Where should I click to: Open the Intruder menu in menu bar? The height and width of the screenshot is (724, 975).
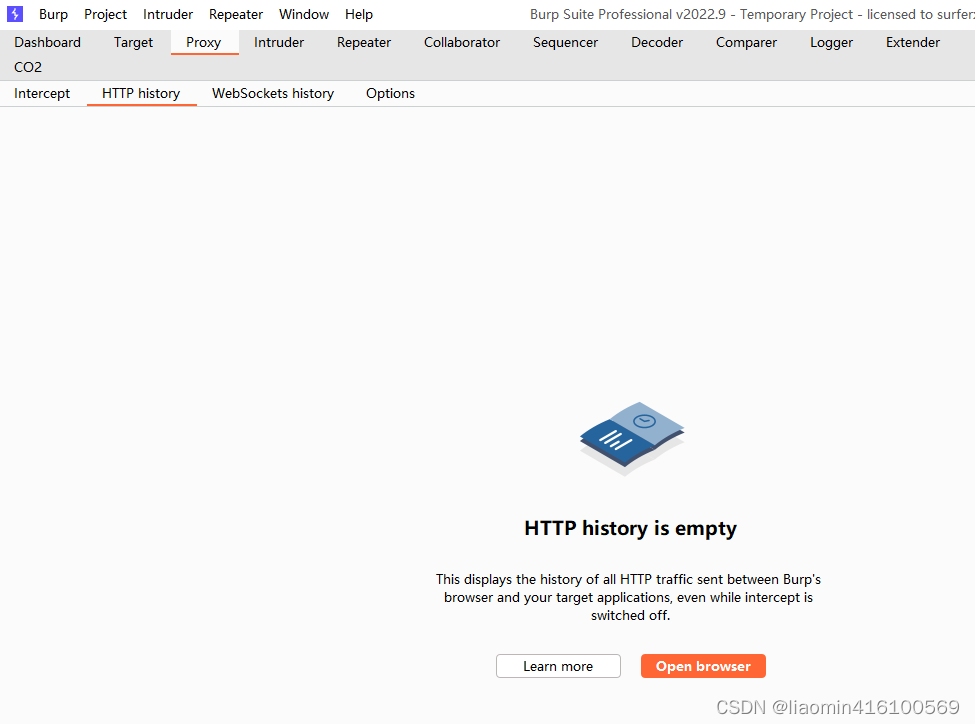pos(168,14)
